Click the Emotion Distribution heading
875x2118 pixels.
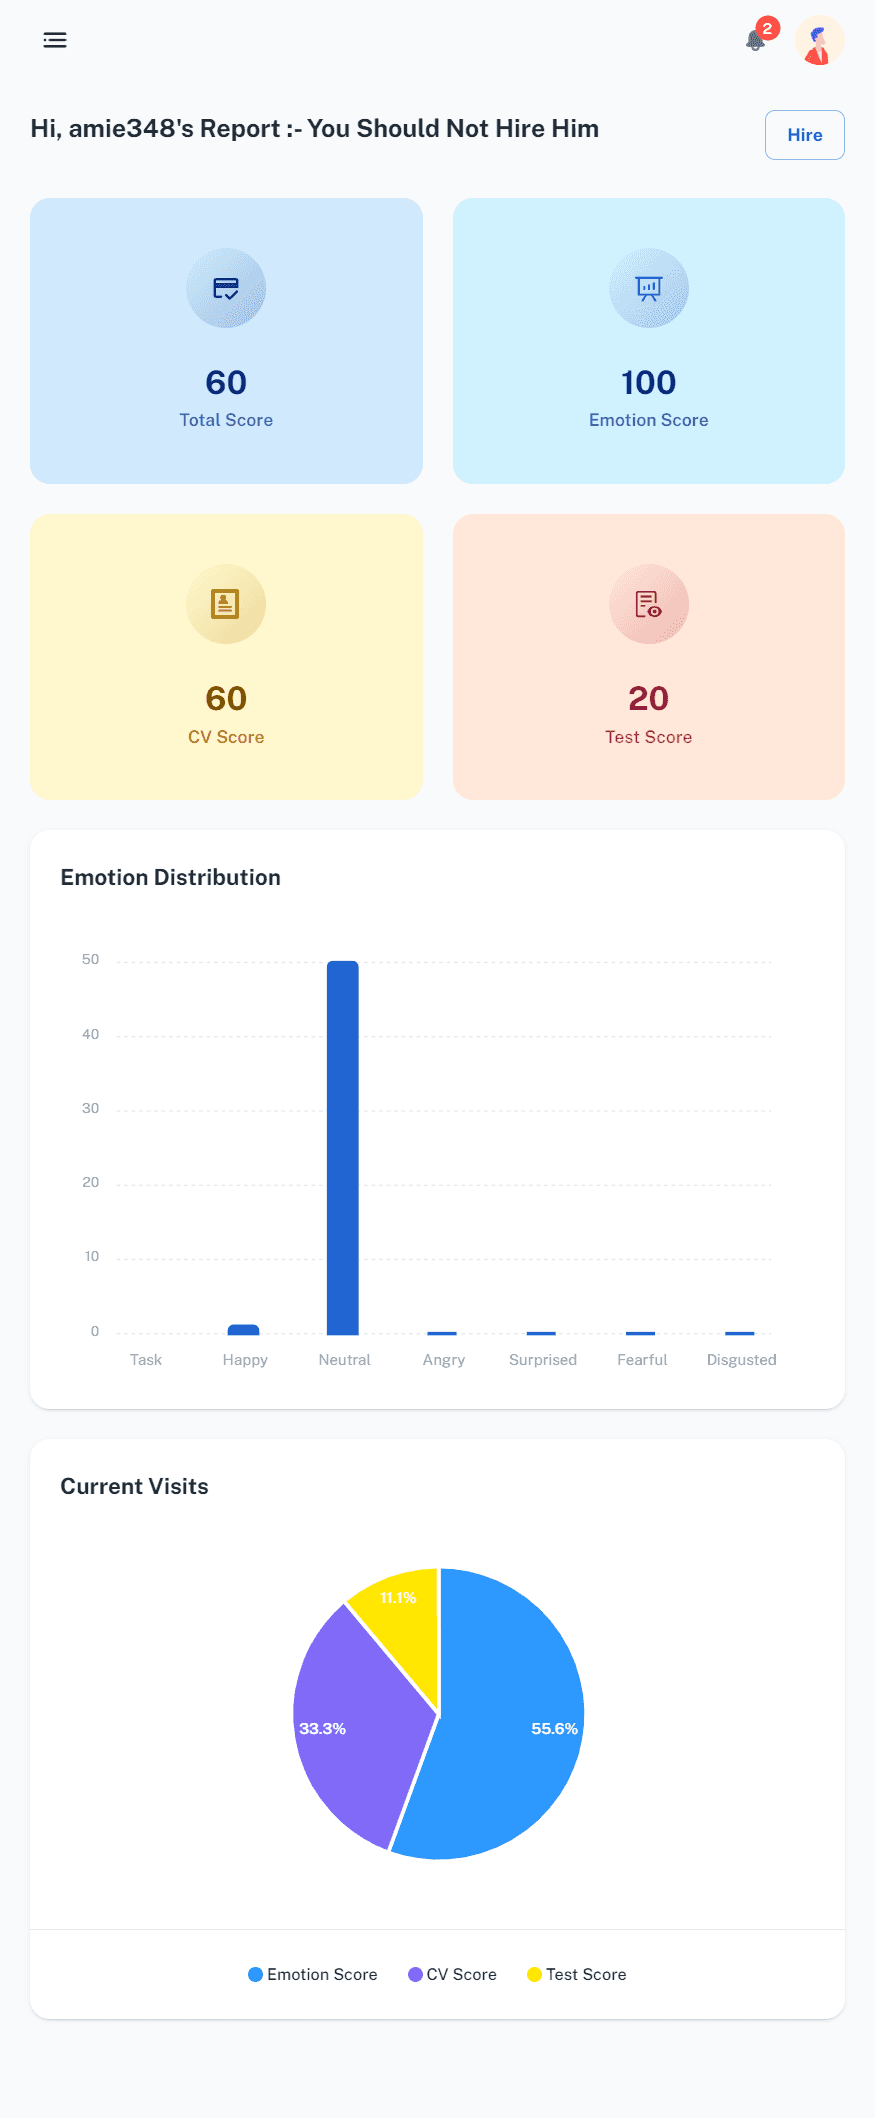(x=171, y=877)
